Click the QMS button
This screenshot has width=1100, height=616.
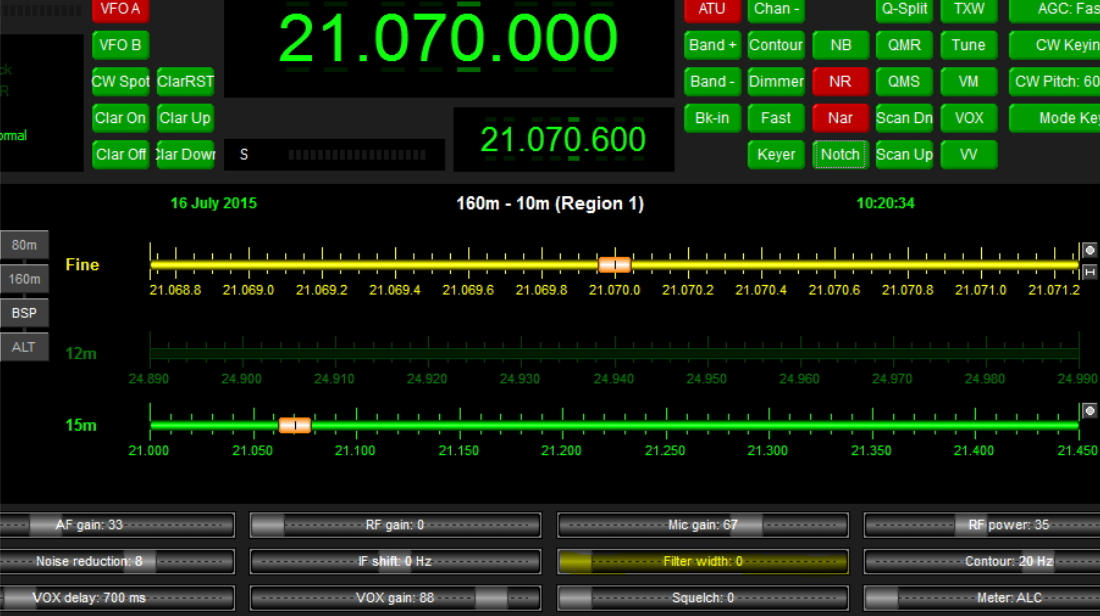(904, 82)
